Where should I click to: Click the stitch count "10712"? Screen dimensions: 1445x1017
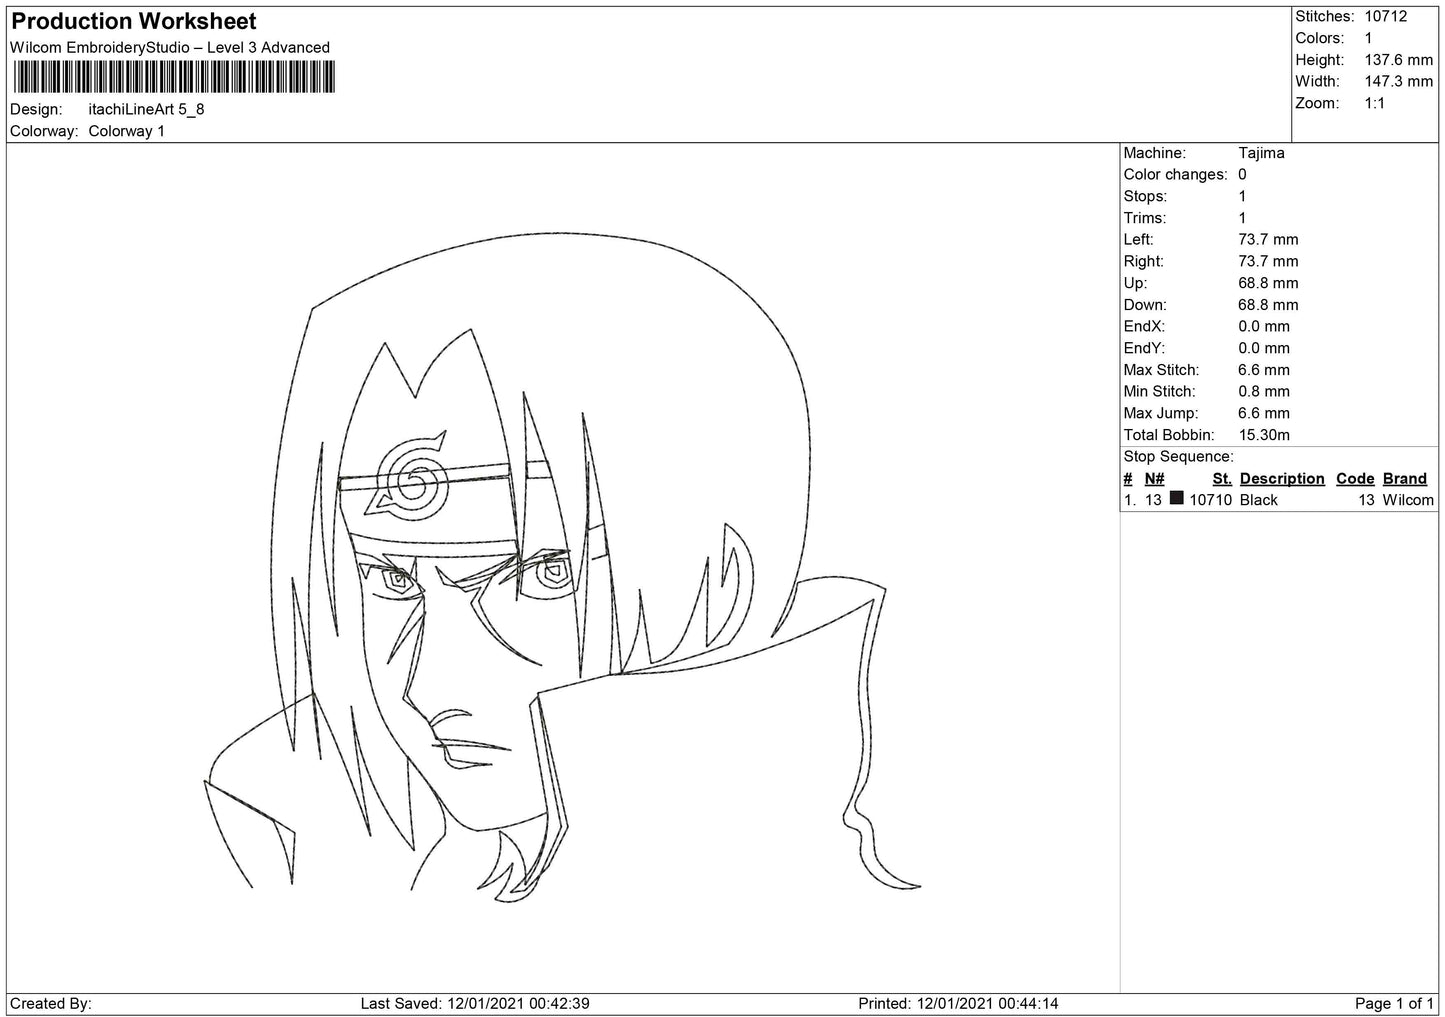tap(1386, 16)
